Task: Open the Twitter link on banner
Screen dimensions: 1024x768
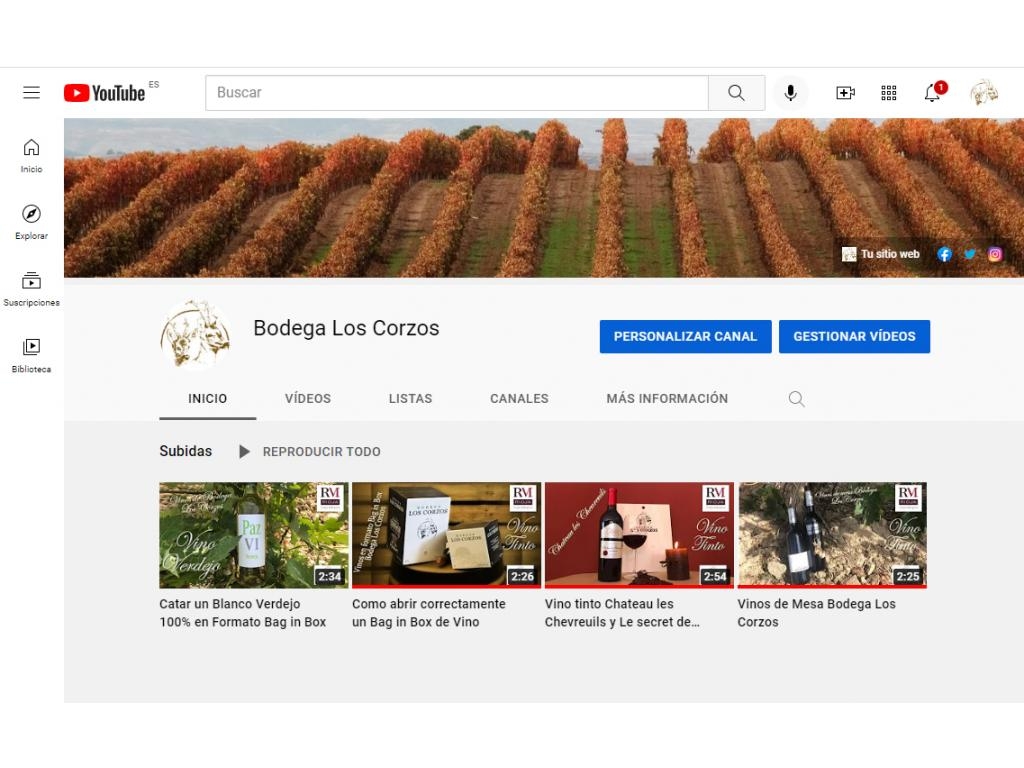Action: pos(970,254)
